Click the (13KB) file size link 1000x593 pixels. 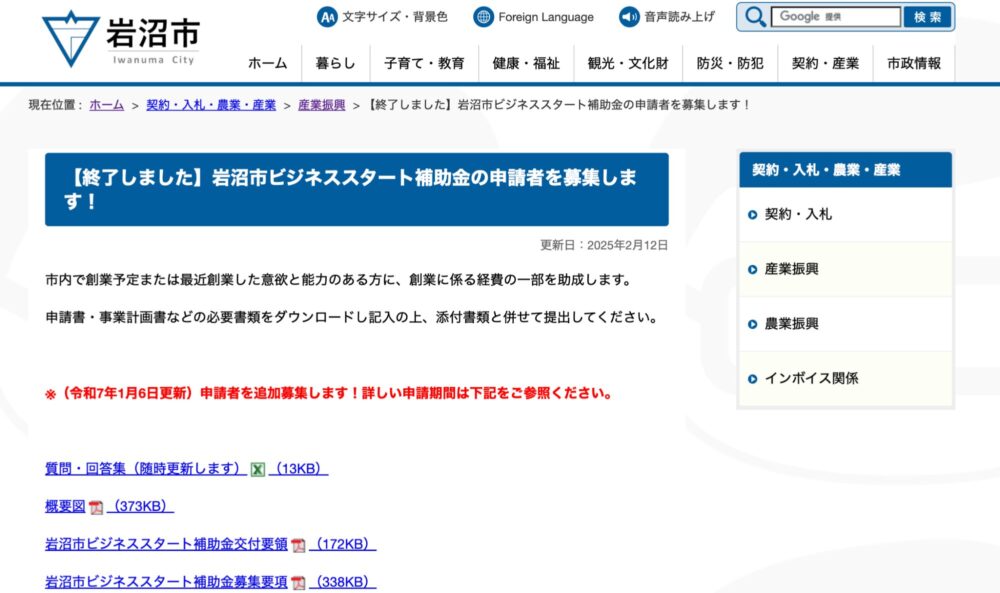coord(298,469)
